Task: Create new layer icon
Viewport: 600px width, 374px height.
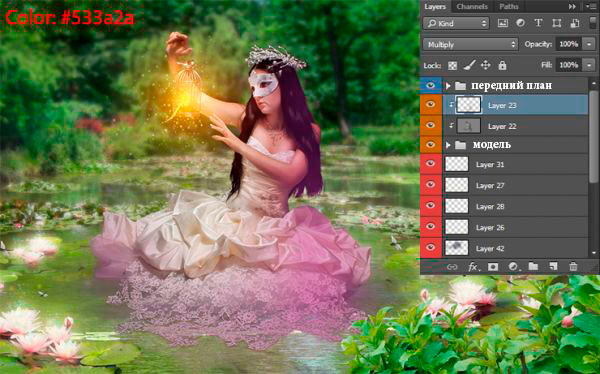Action: tap(553, 266)
